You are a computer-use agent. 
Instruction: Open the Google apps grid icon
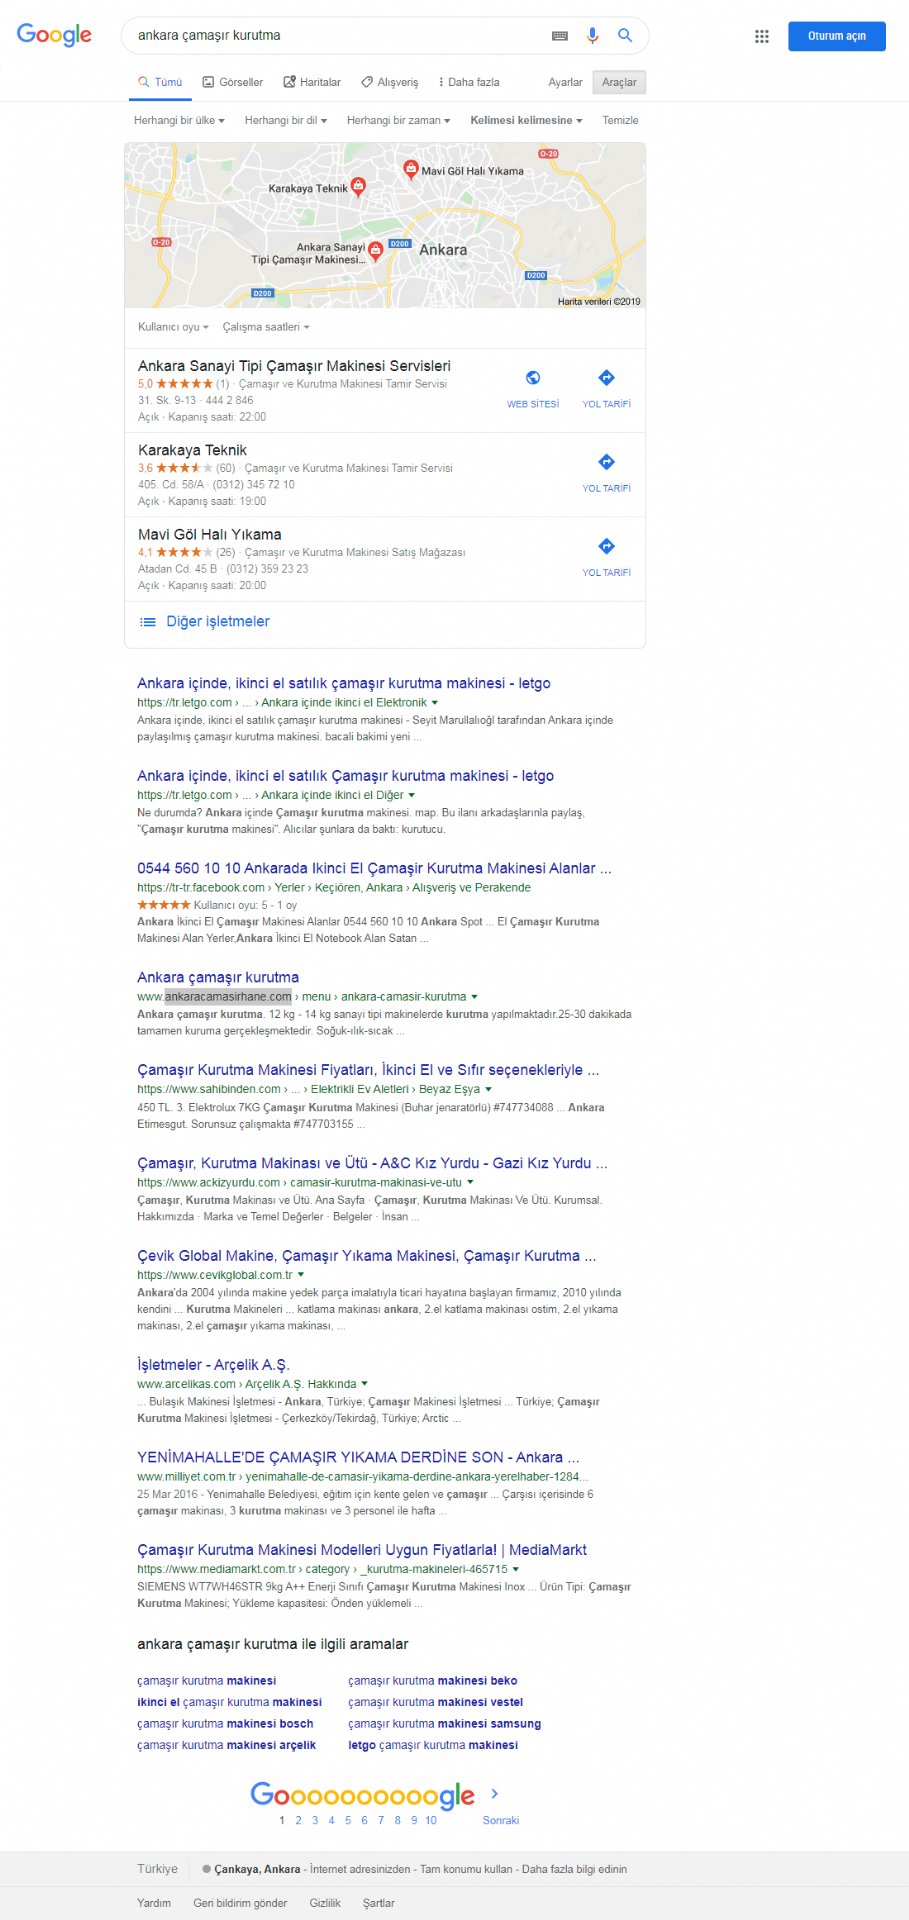pos(762,36)
